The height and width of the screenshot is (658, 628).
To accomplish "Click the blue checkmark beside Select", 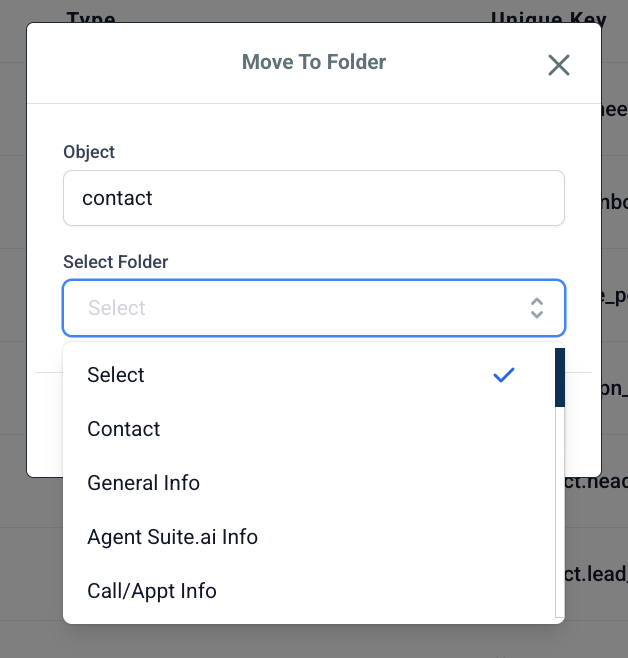I will pos(504,375).
